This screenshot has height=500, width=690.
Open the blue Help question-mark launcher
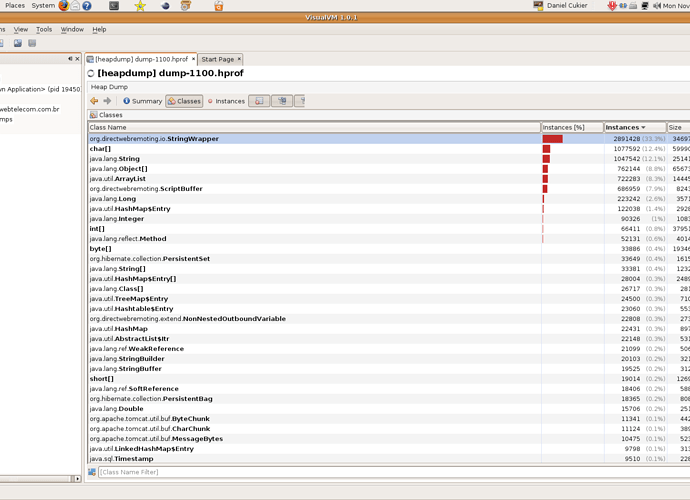(x=87, y=6)
